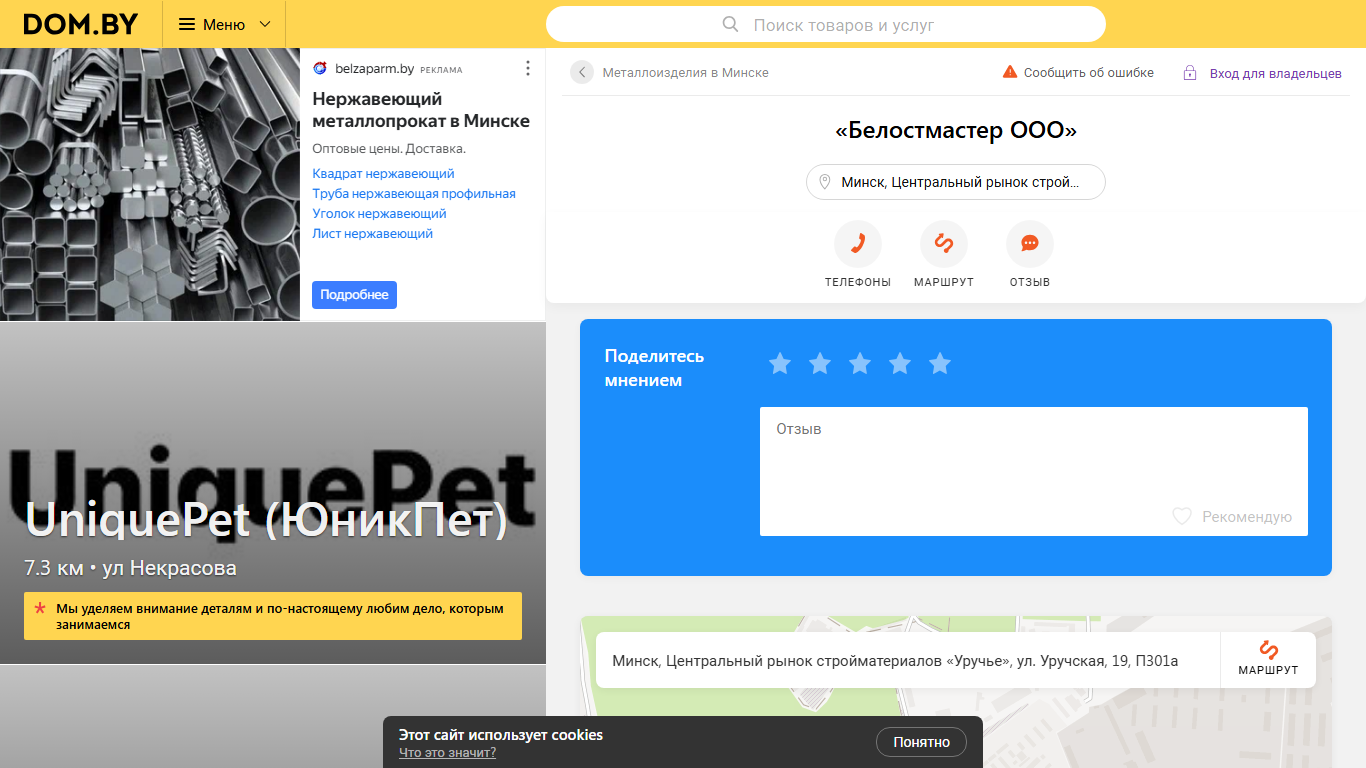
Task: Accept cookies with Понятно
Action: pos(921,742)
